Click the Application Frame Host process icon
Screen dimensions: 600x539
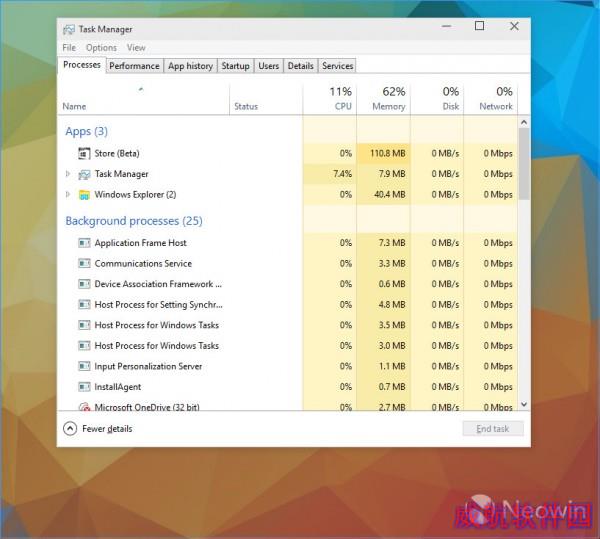[x=84, y=243]
